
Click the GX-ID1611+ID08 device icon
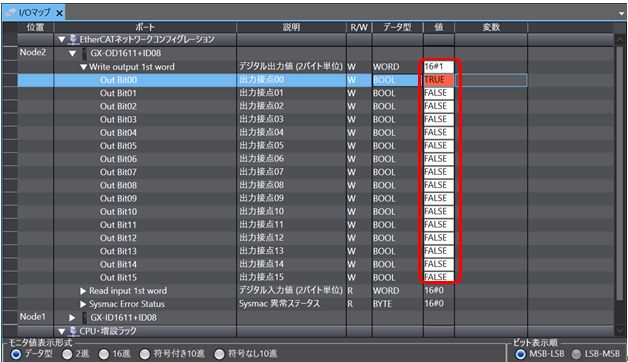[85, 318]
